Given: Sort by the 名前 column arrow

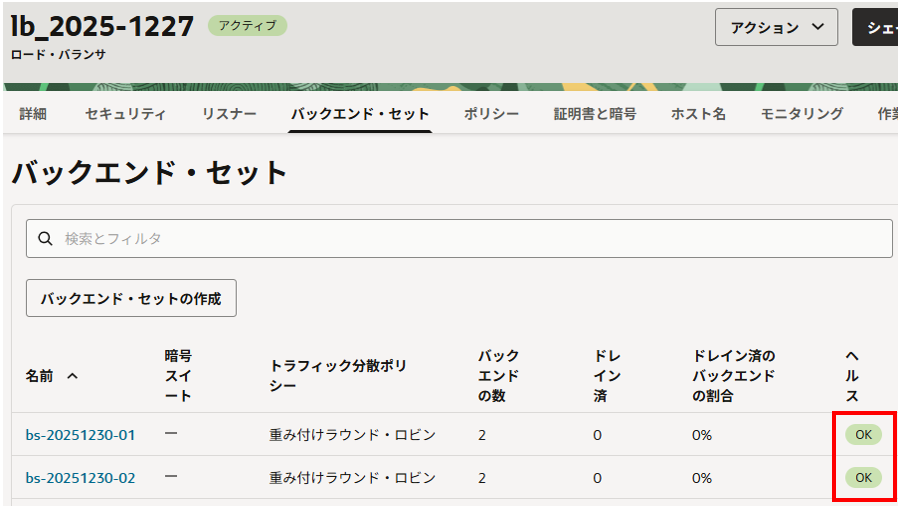Looking at the screenshot, I should tap(72, 376).
